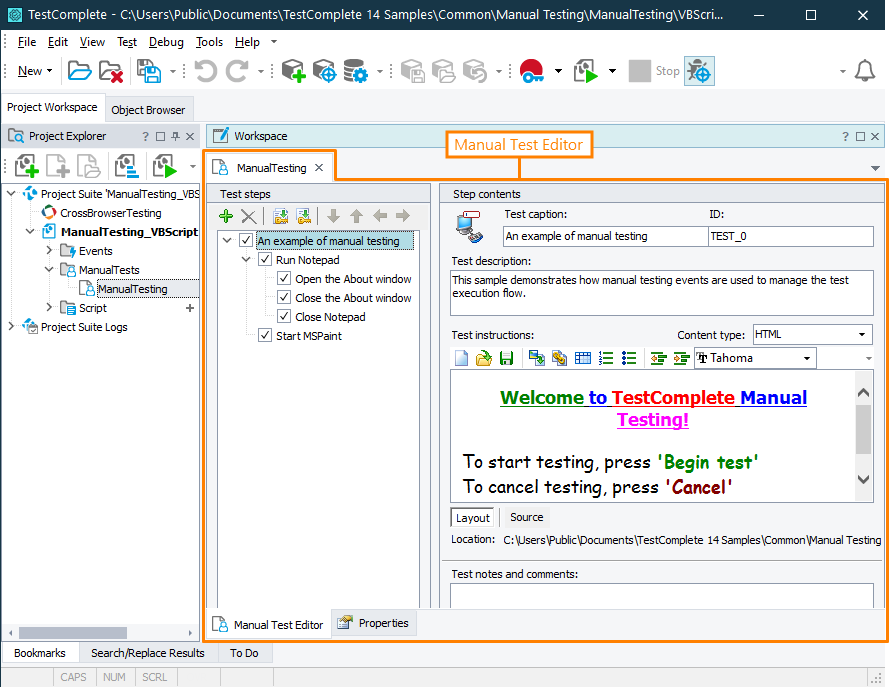Screen dimensions: 892x687
Task: Apply bulleted list formatting in the instructions editor
Action: pos(630,358)
